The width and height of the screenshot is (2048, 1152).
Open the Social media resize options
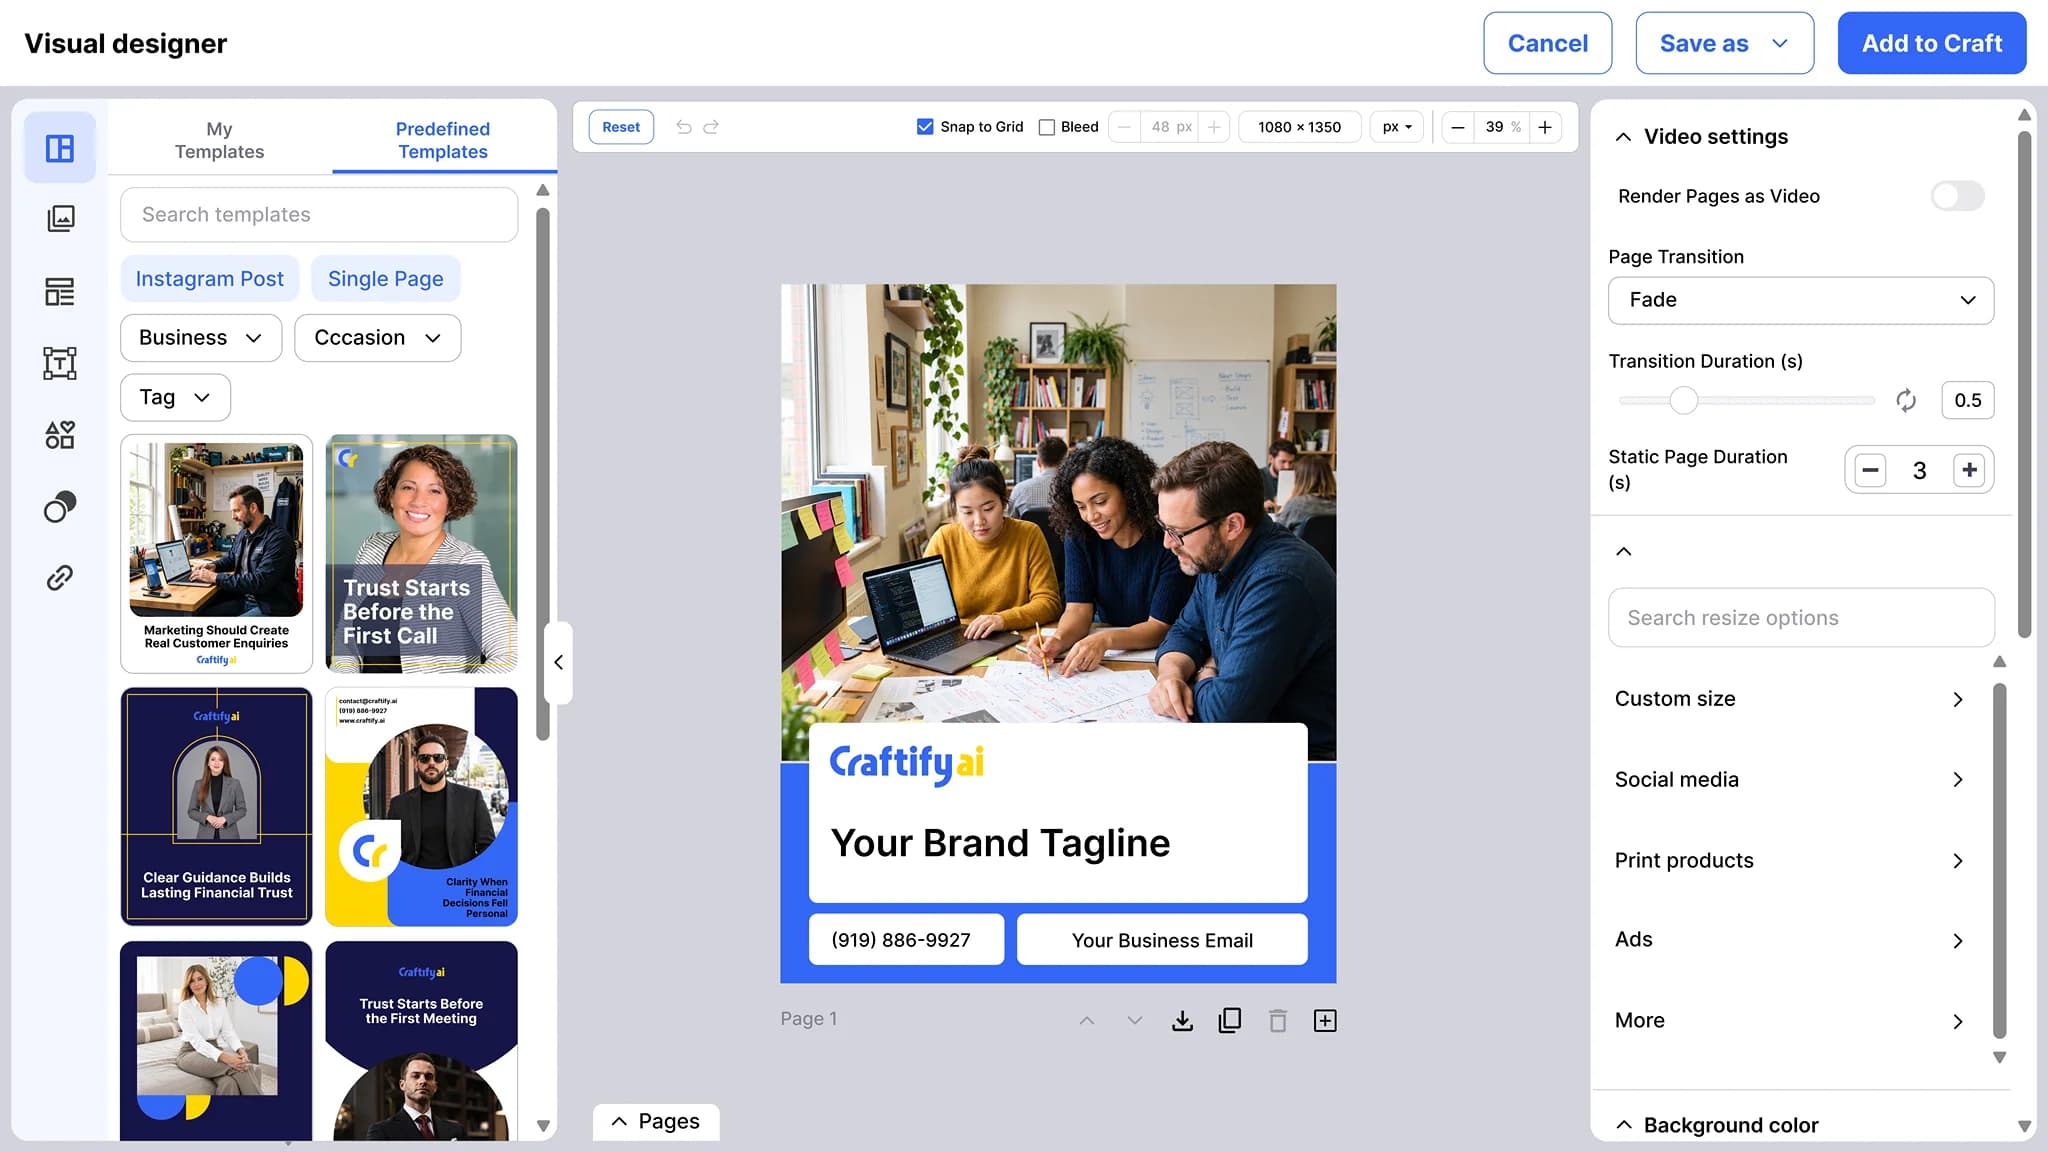tap(1790, 779)
